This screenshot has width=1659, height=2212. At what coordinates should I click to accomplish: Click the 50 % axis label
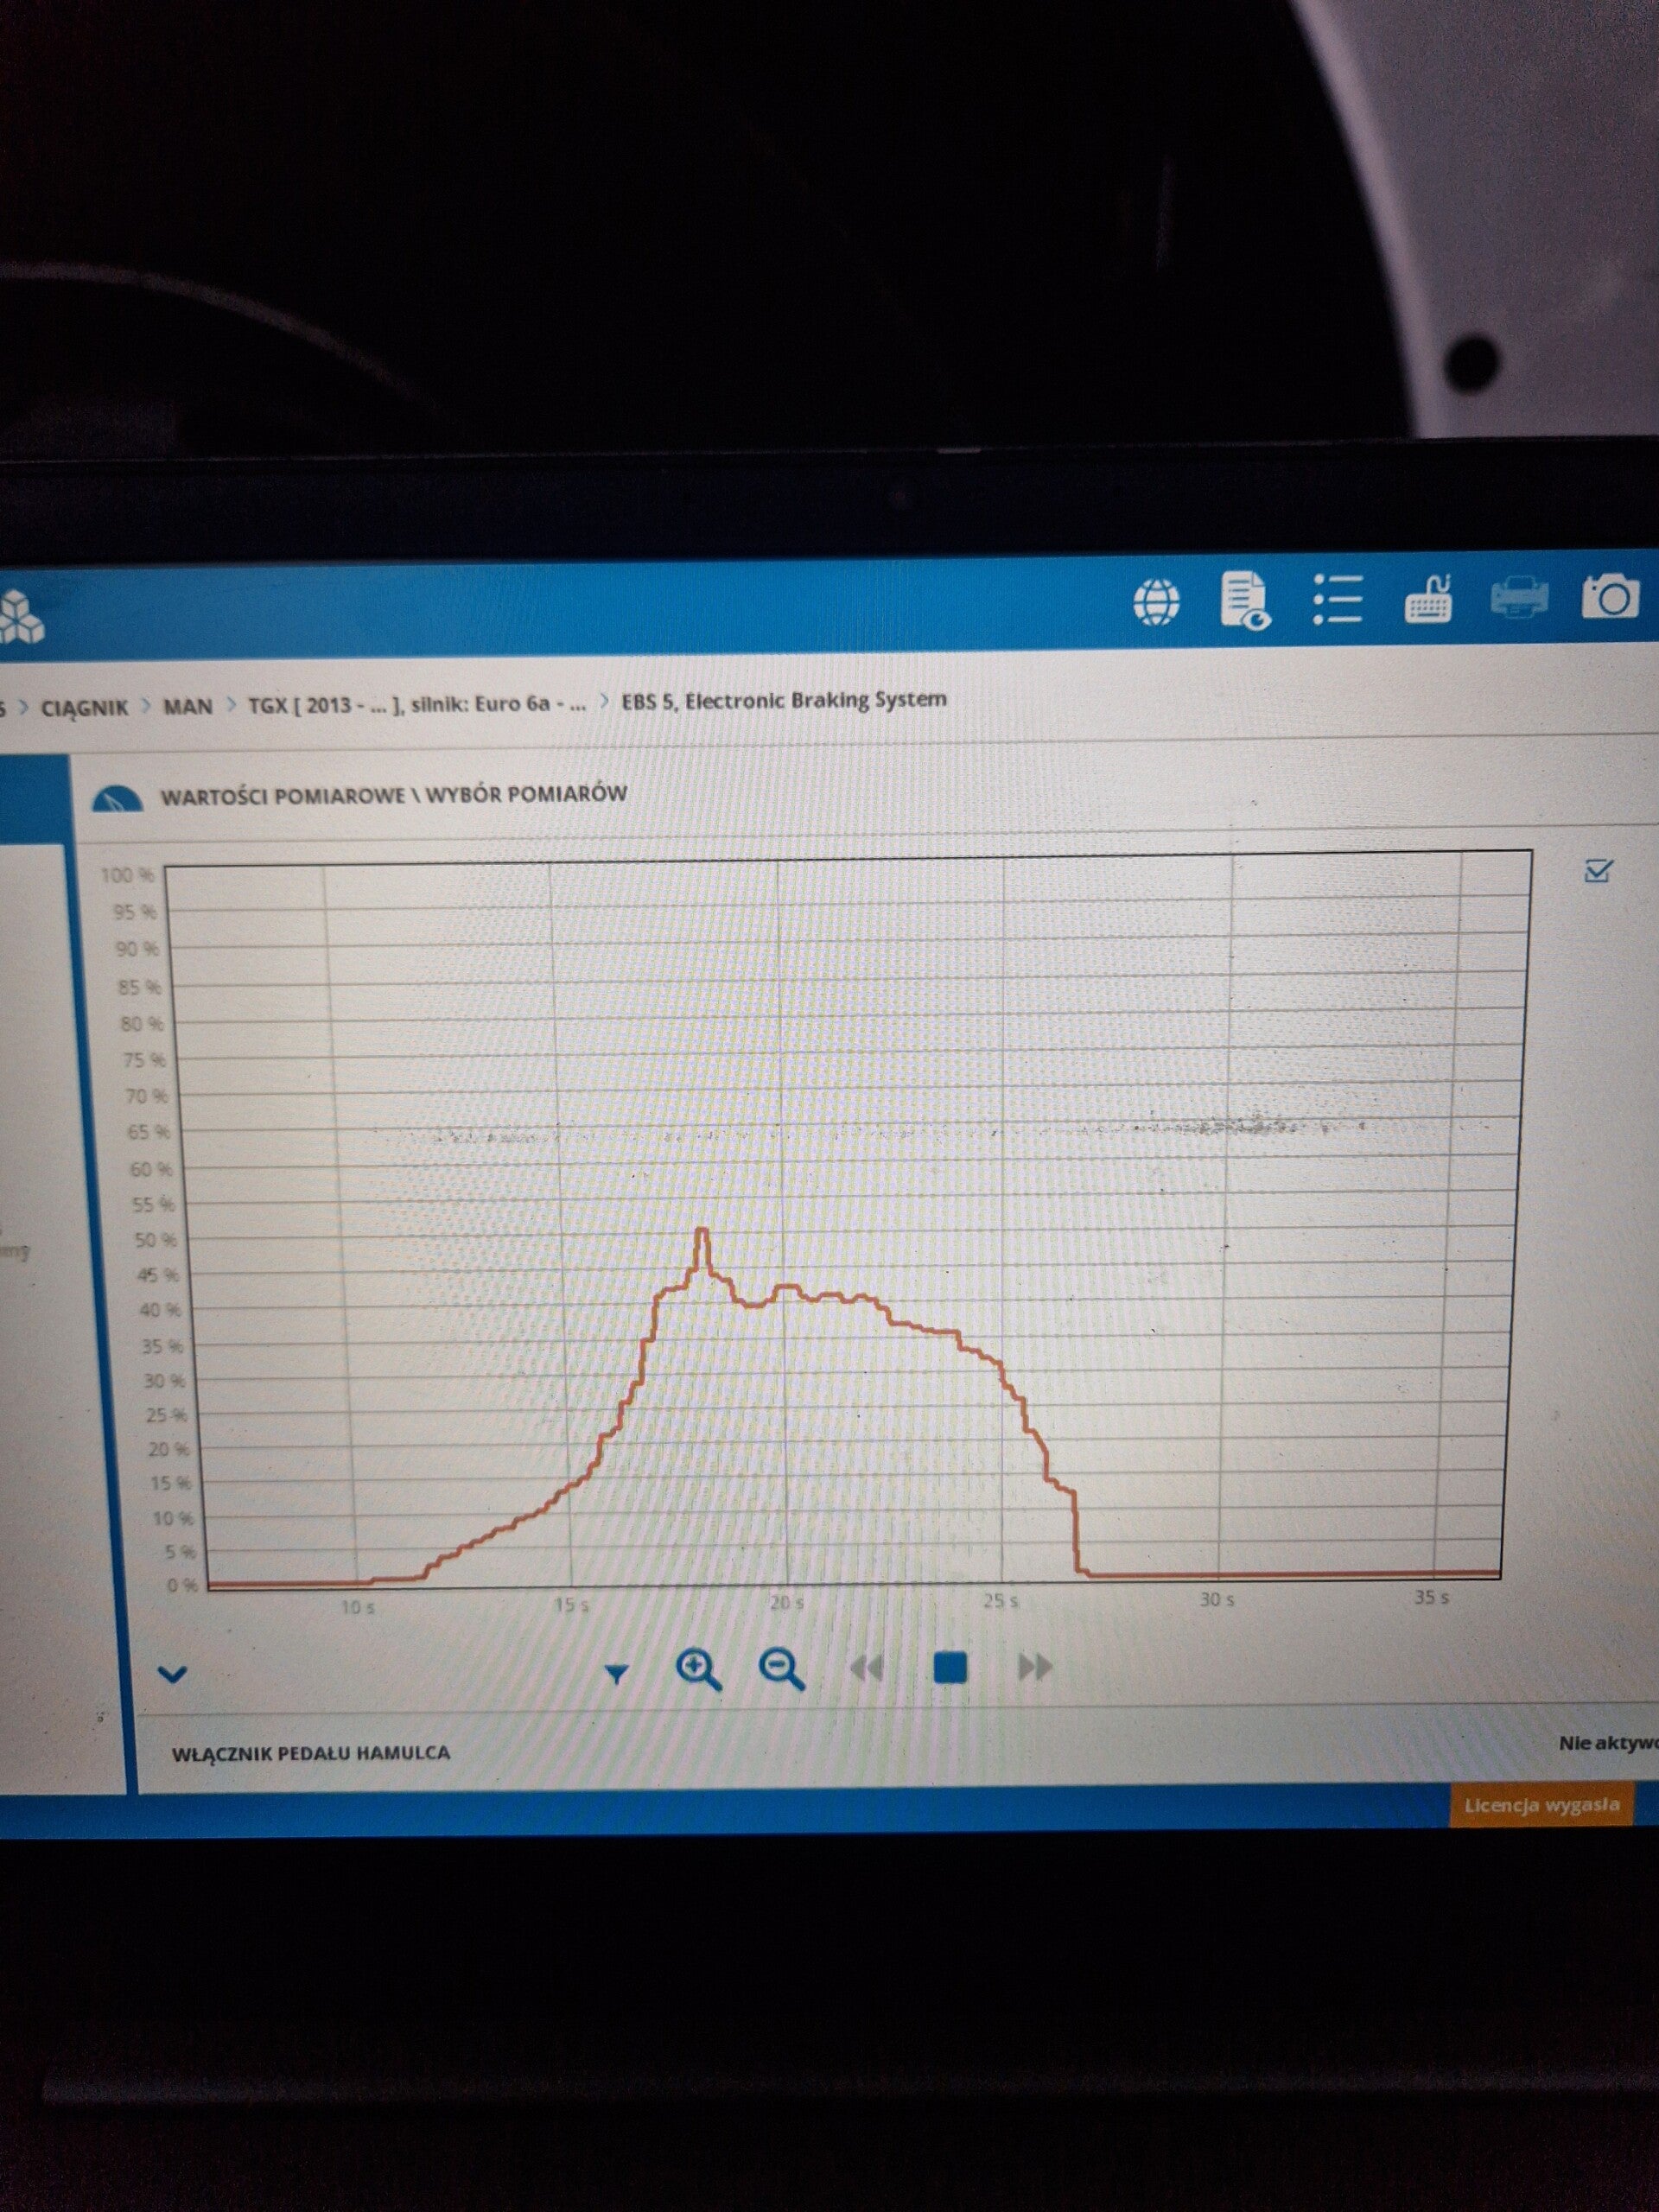(155, 1240)
